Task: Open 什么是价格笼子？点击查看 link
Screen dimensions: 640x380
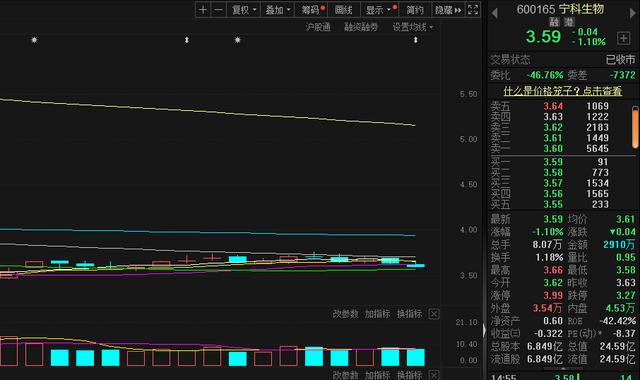Action: (x=562, y=91)
